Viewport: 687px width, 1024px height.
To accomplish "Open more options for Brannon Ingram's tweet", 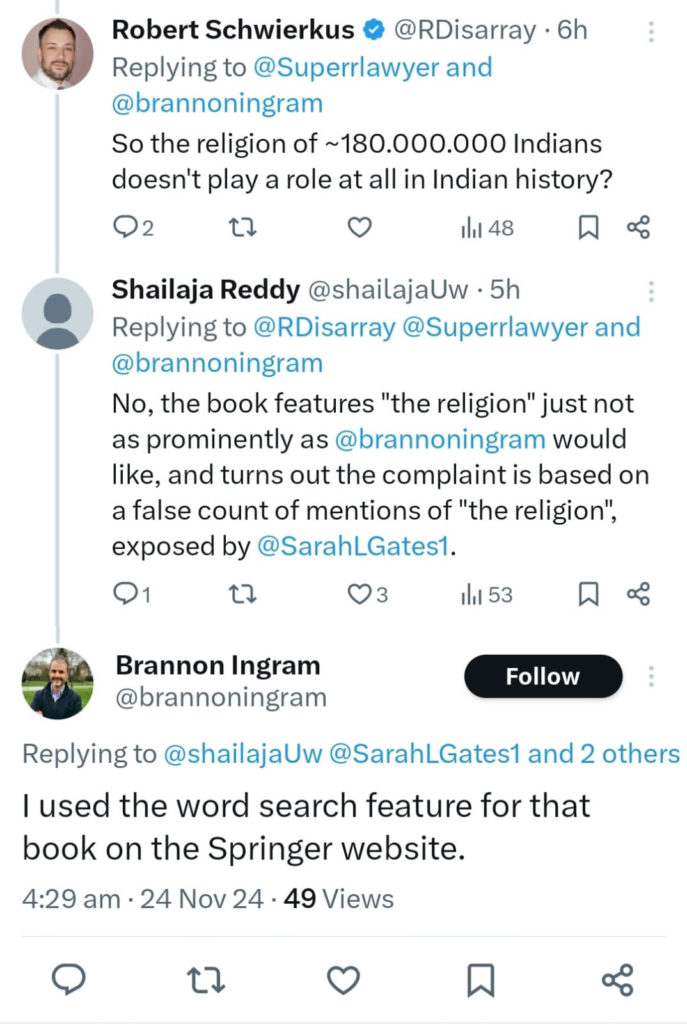I will click(x=651, y=677).
